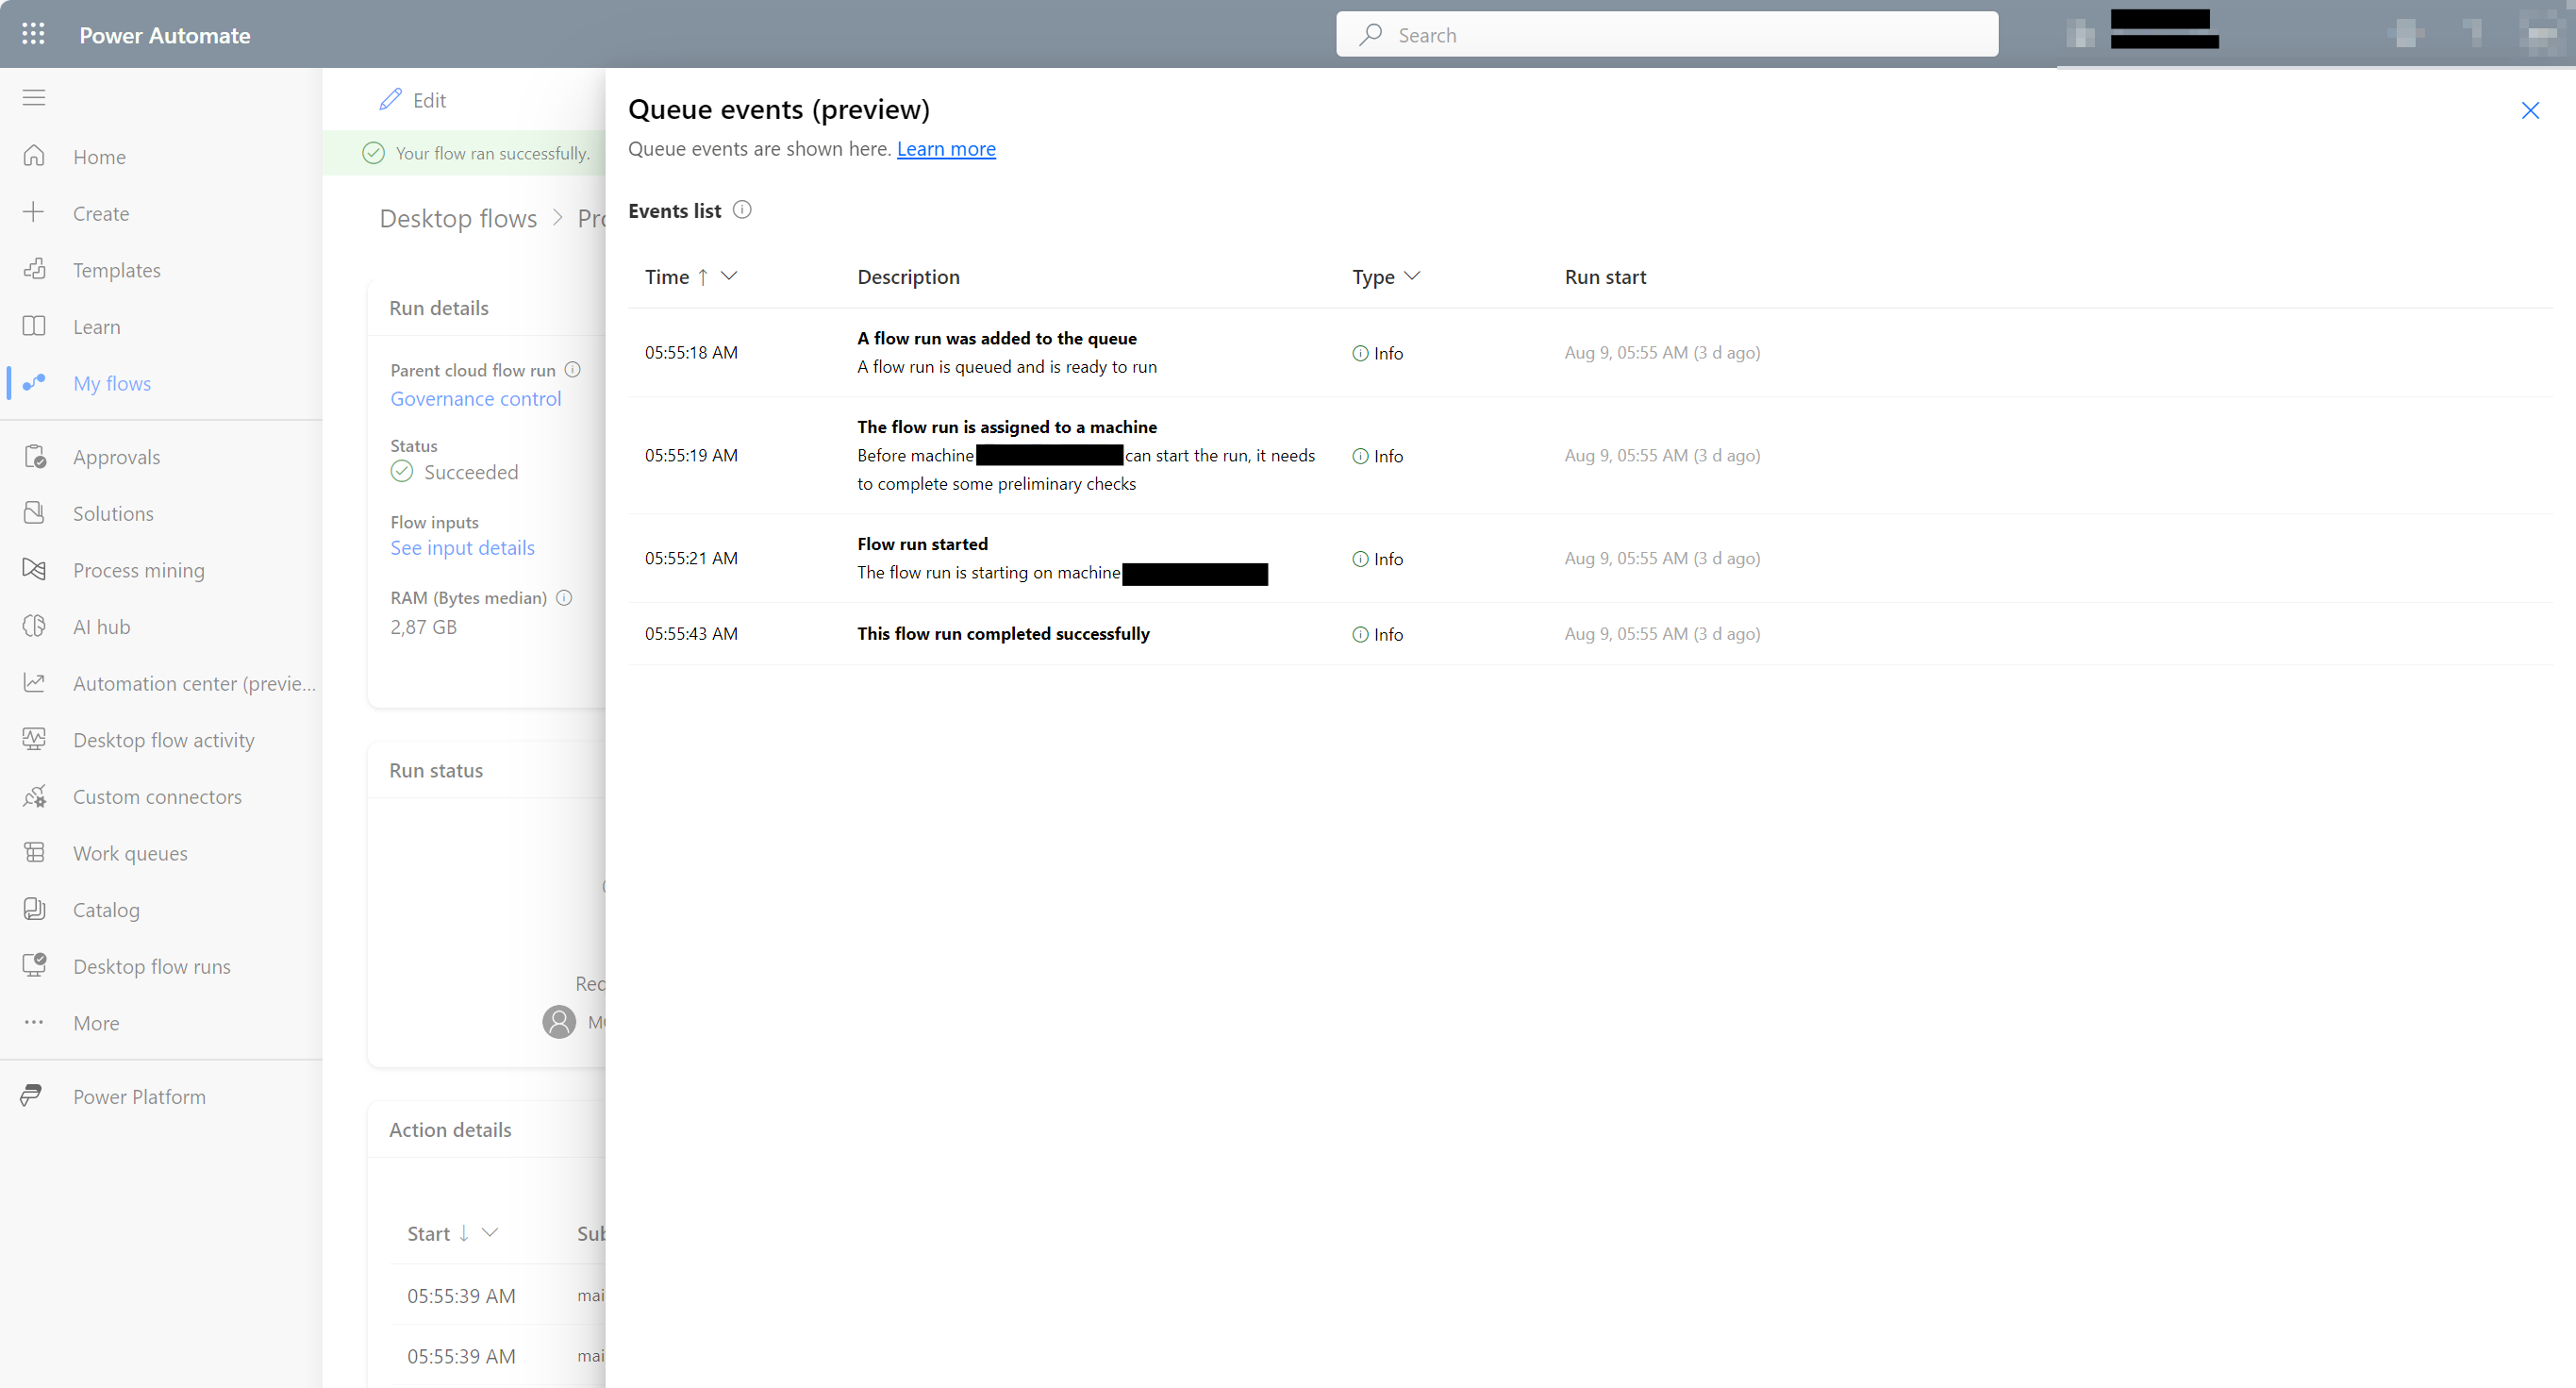The height and width of the screenshot is (1388, 2576).
Task: Click the Search input field
Action: click(x=1666, y=34)
